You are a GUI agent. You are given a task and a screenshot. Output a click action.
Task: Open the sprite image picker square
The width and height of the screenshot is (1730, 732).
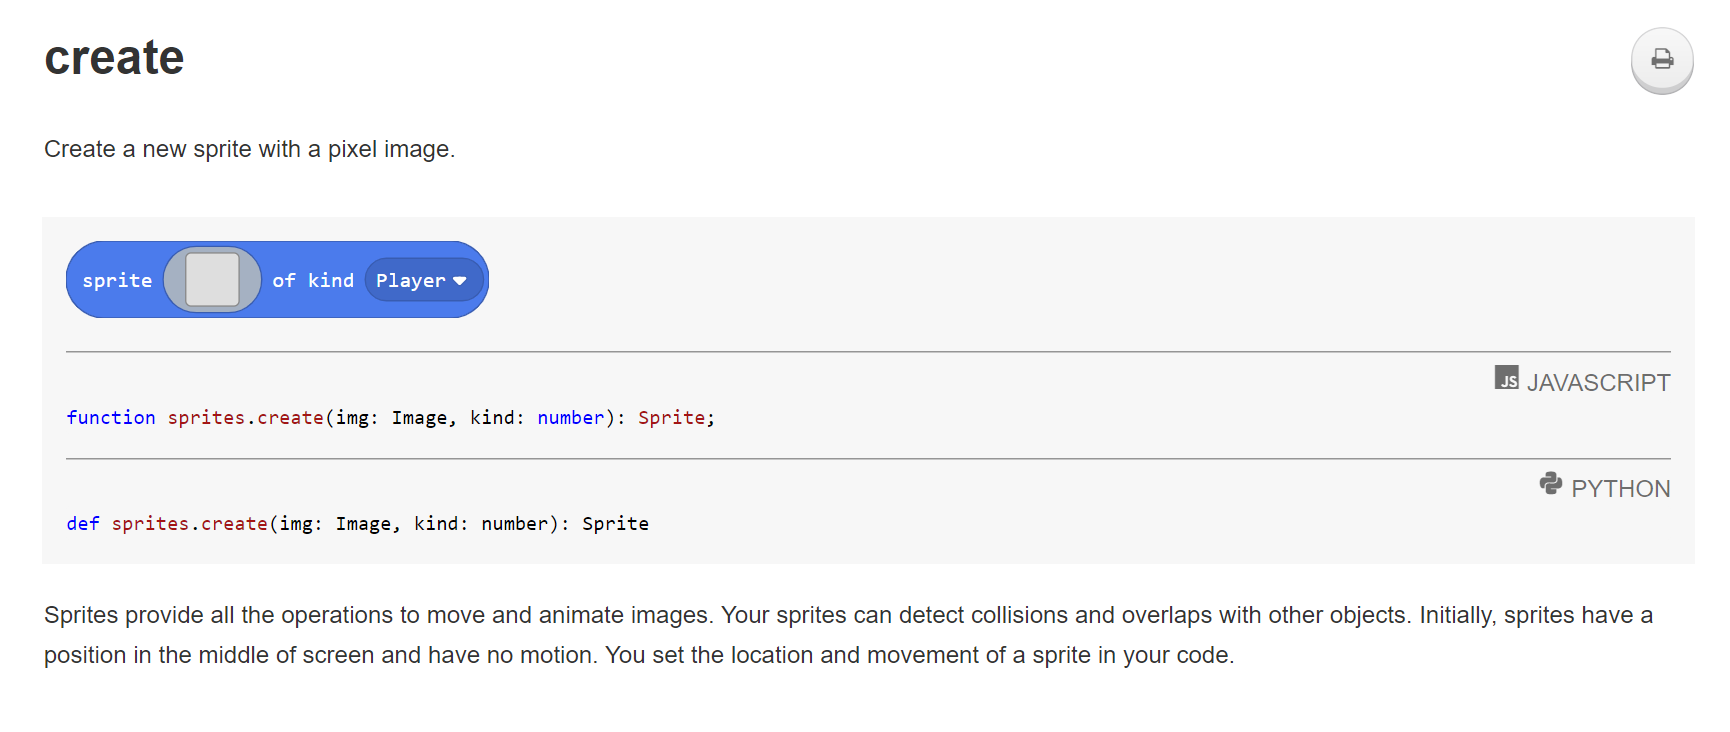(212, 280)
